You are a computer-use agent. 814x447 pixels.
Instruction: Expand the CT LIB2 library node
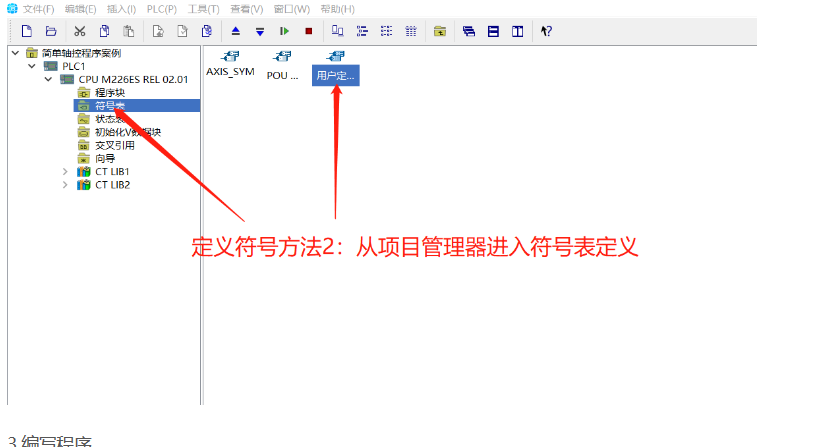(x=65, y=184)
